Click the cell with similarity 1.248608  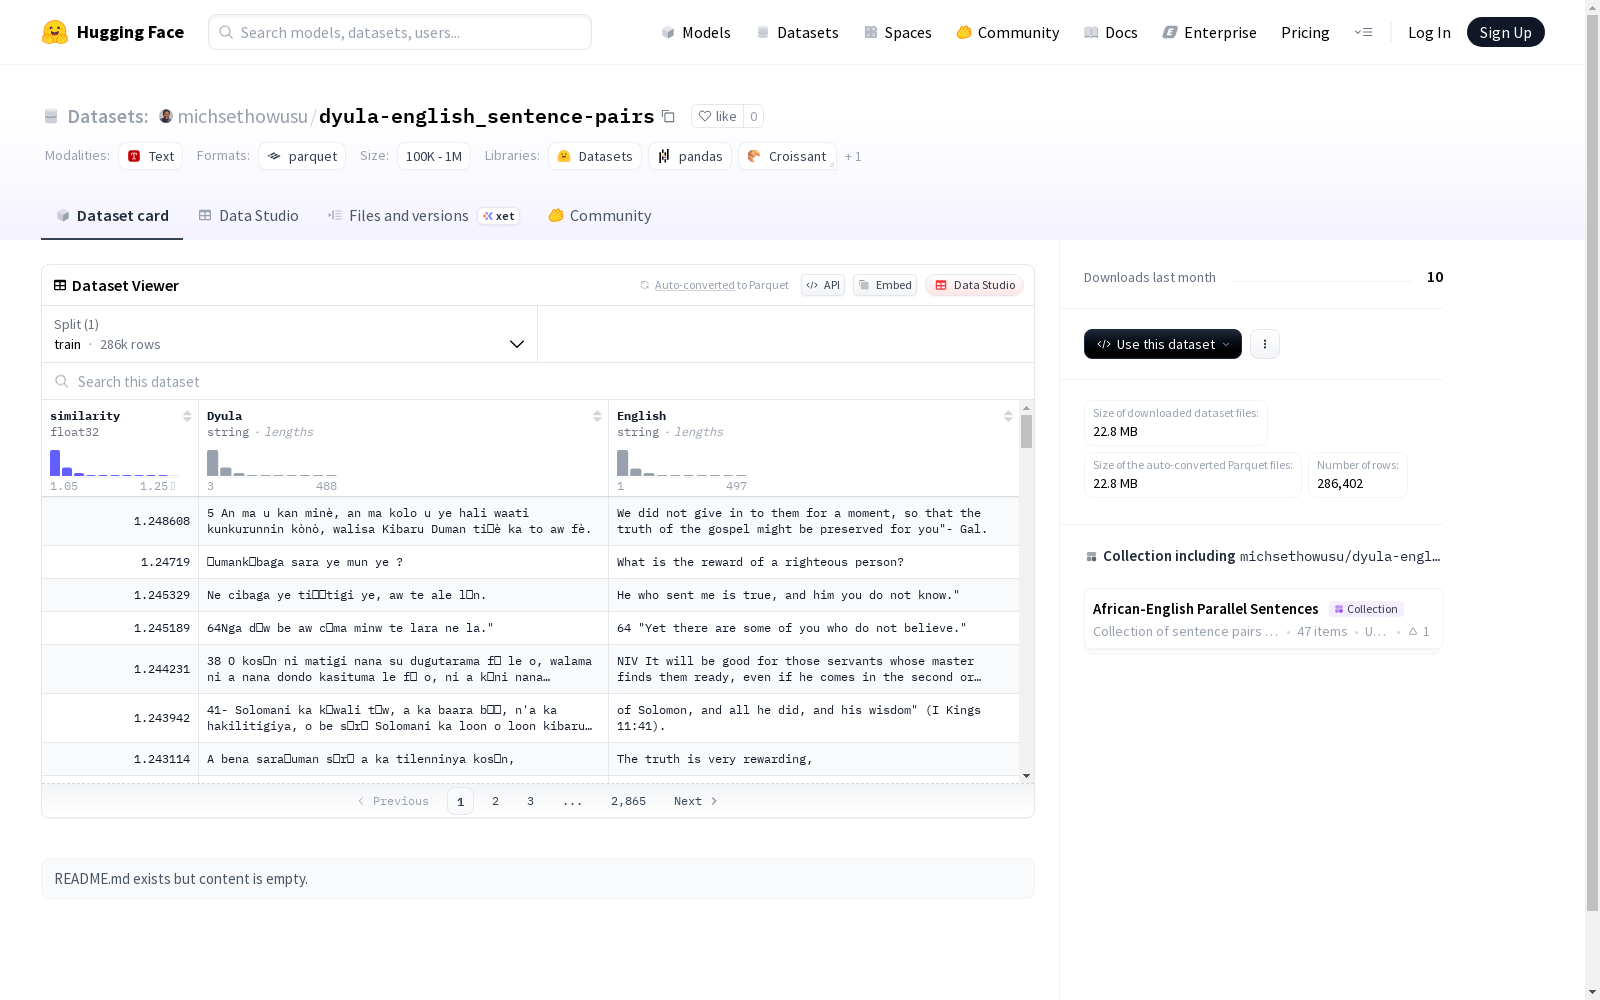coord(120,521)
